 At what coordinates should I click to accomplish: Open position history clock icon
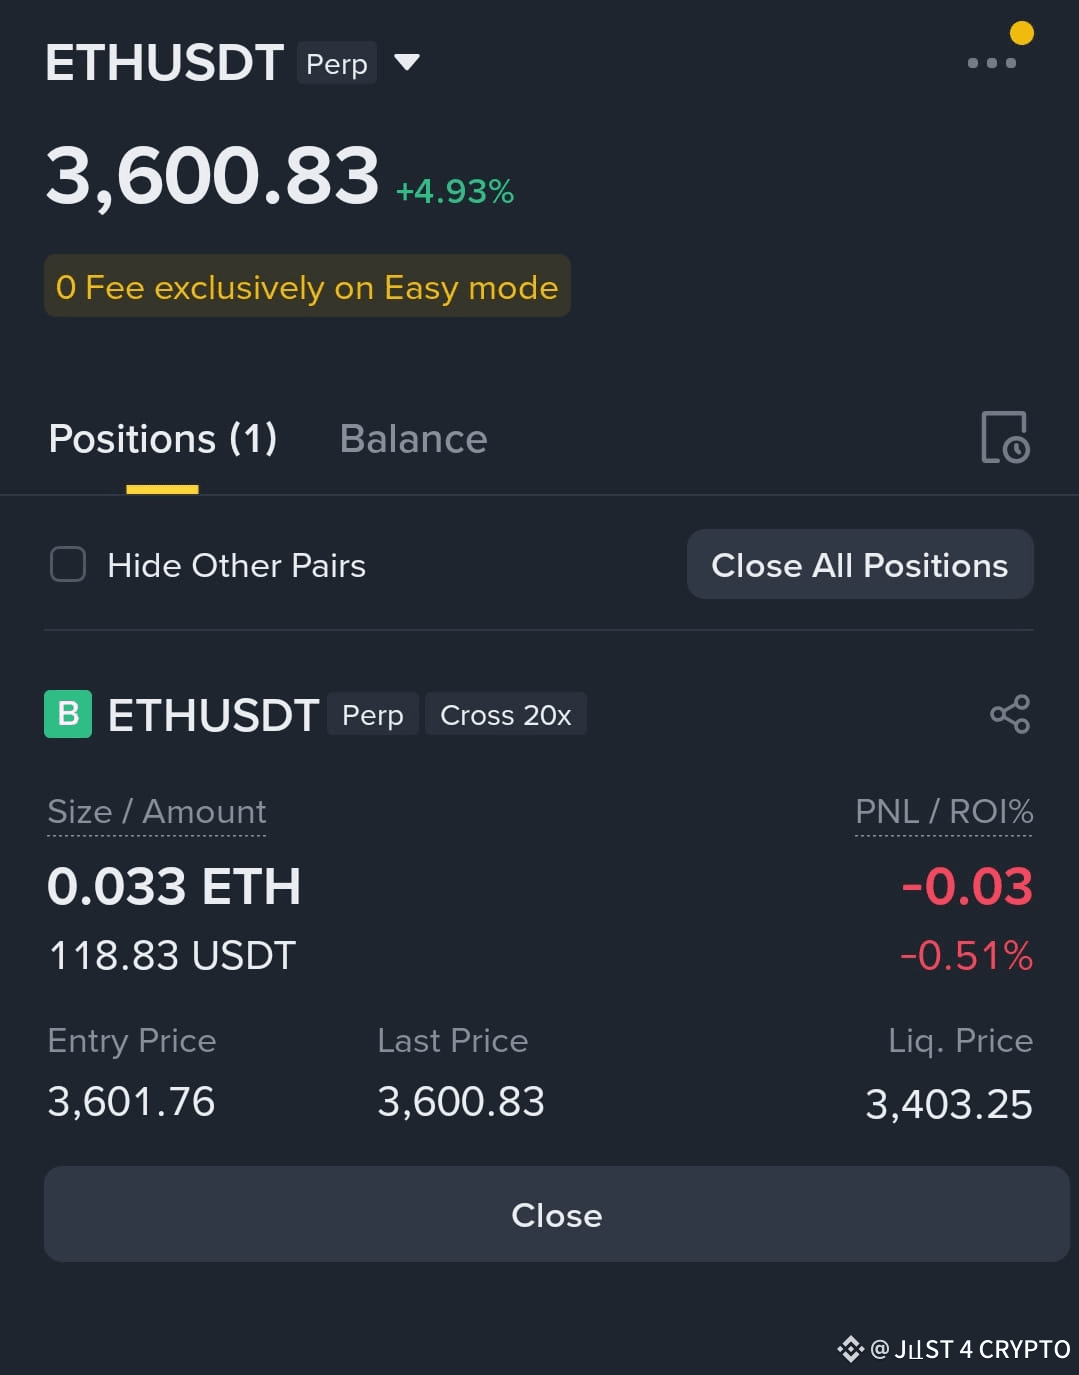(1005, 437)
